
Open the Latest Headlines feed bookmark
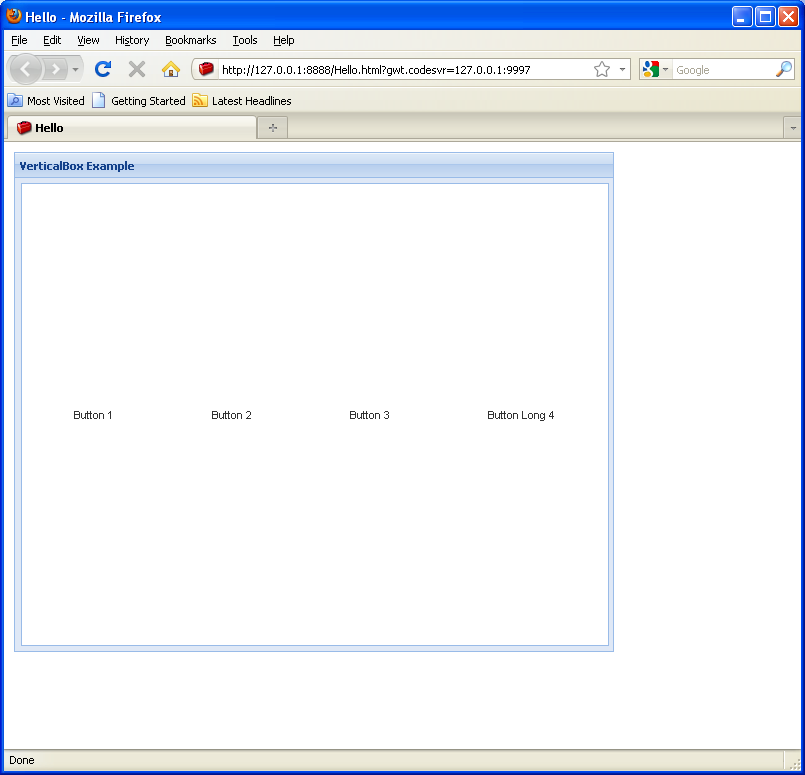242,101
